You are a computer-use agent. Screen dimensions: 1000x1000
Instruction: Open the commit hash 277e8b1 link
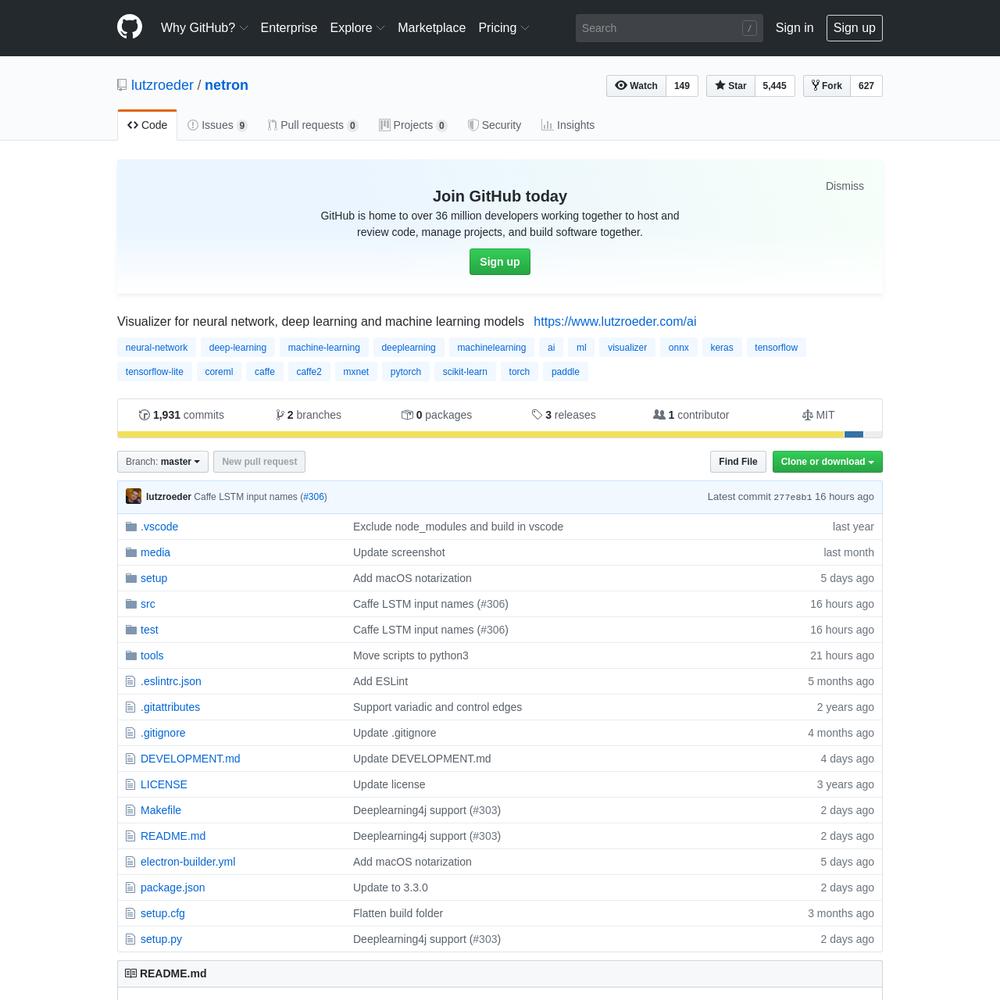click(793, 497)
